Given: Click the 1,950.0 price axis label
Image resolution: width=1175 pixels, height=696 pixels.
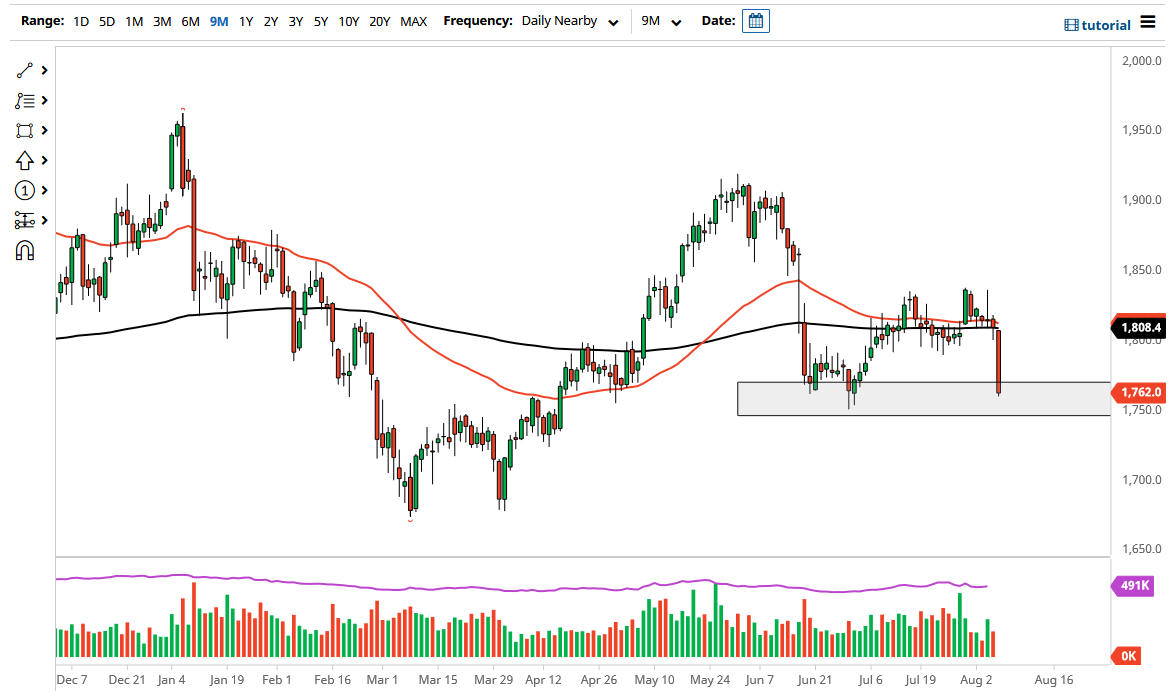Looking at the screenshot, I should click(1141, 130).
